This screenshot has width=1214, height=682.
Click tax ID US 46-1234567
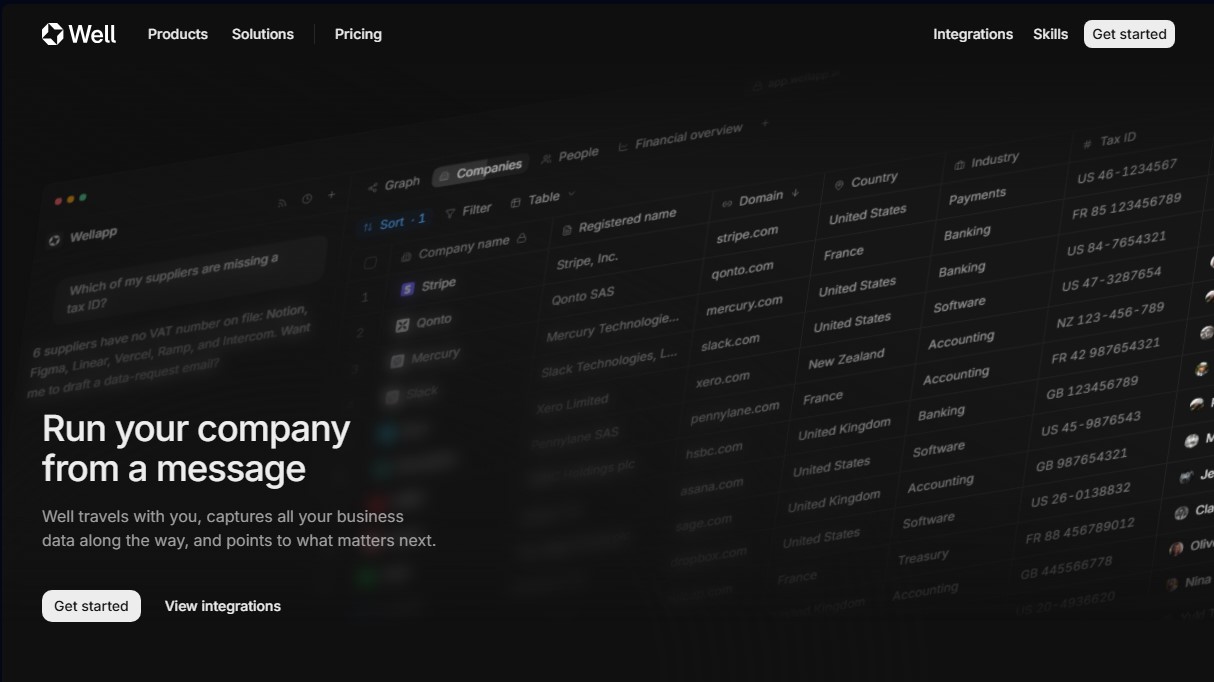1127,172
